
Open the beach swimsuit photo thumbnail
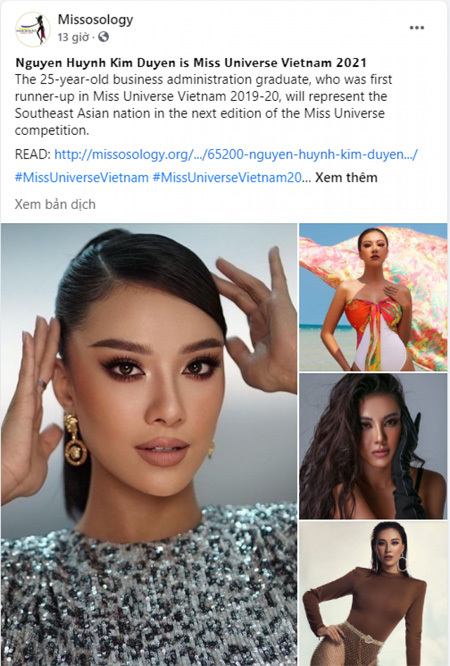coord(373,297)
